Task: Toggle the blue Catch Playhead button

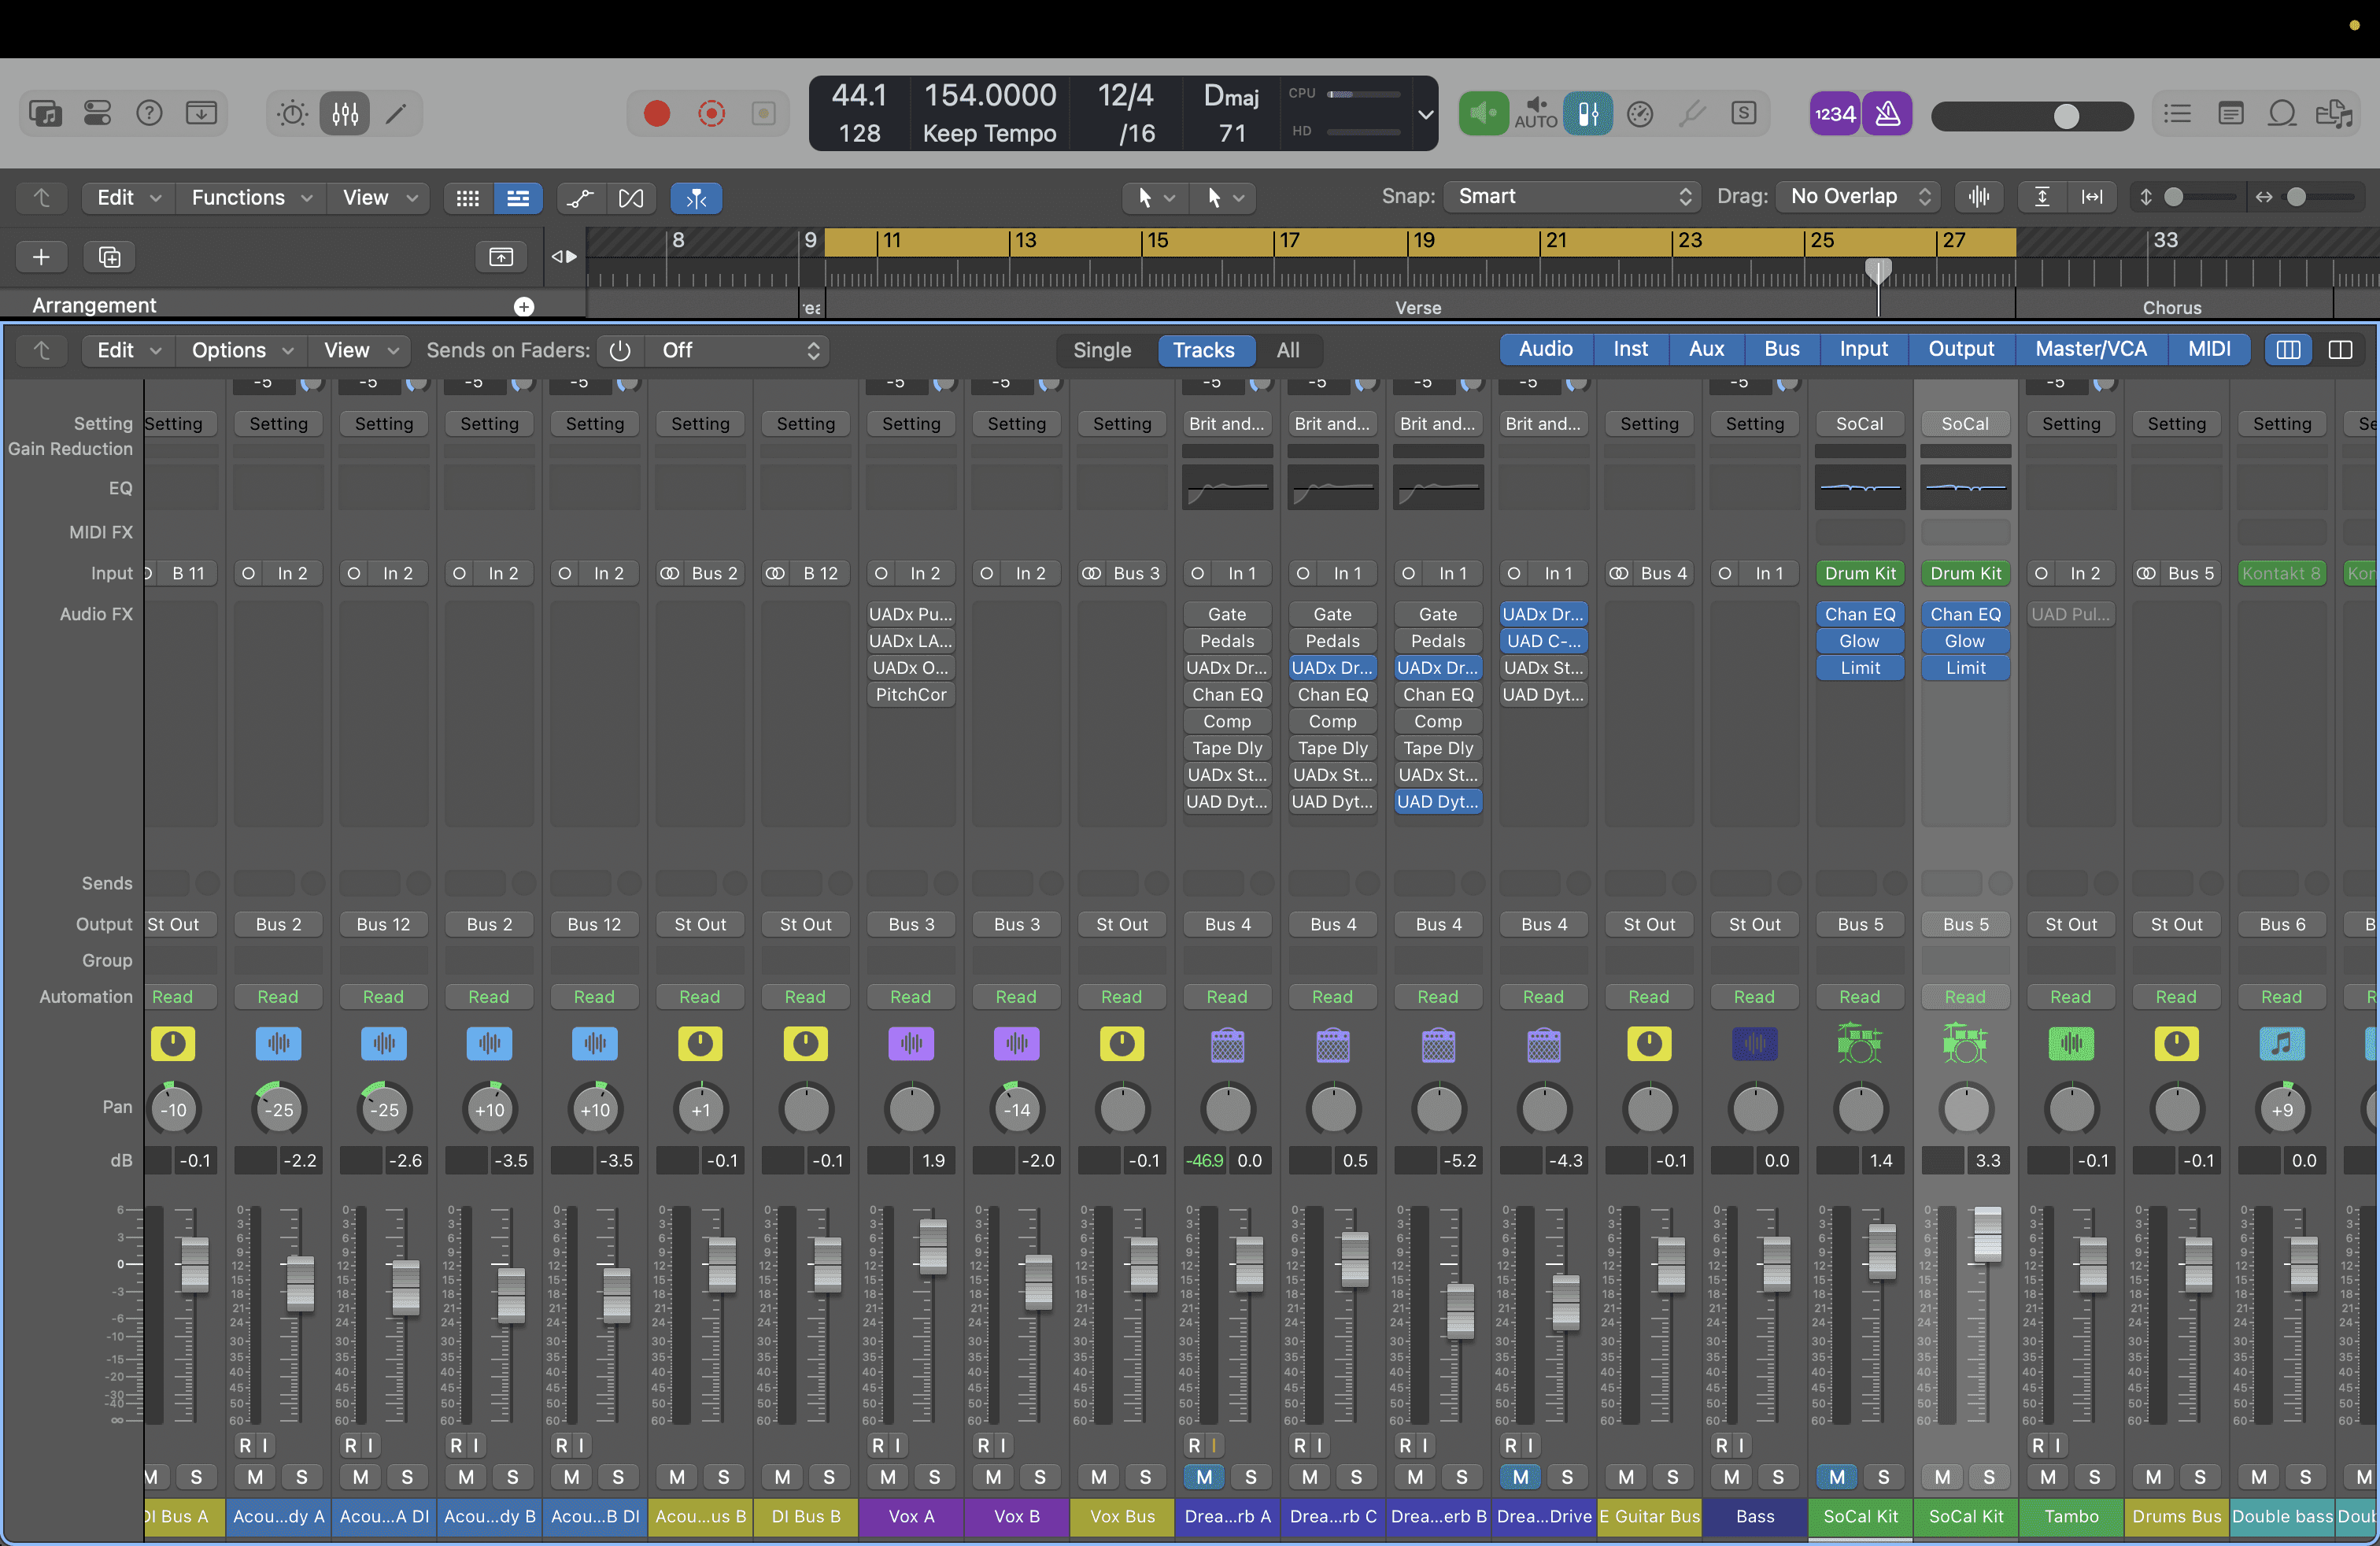Action: 696,198
